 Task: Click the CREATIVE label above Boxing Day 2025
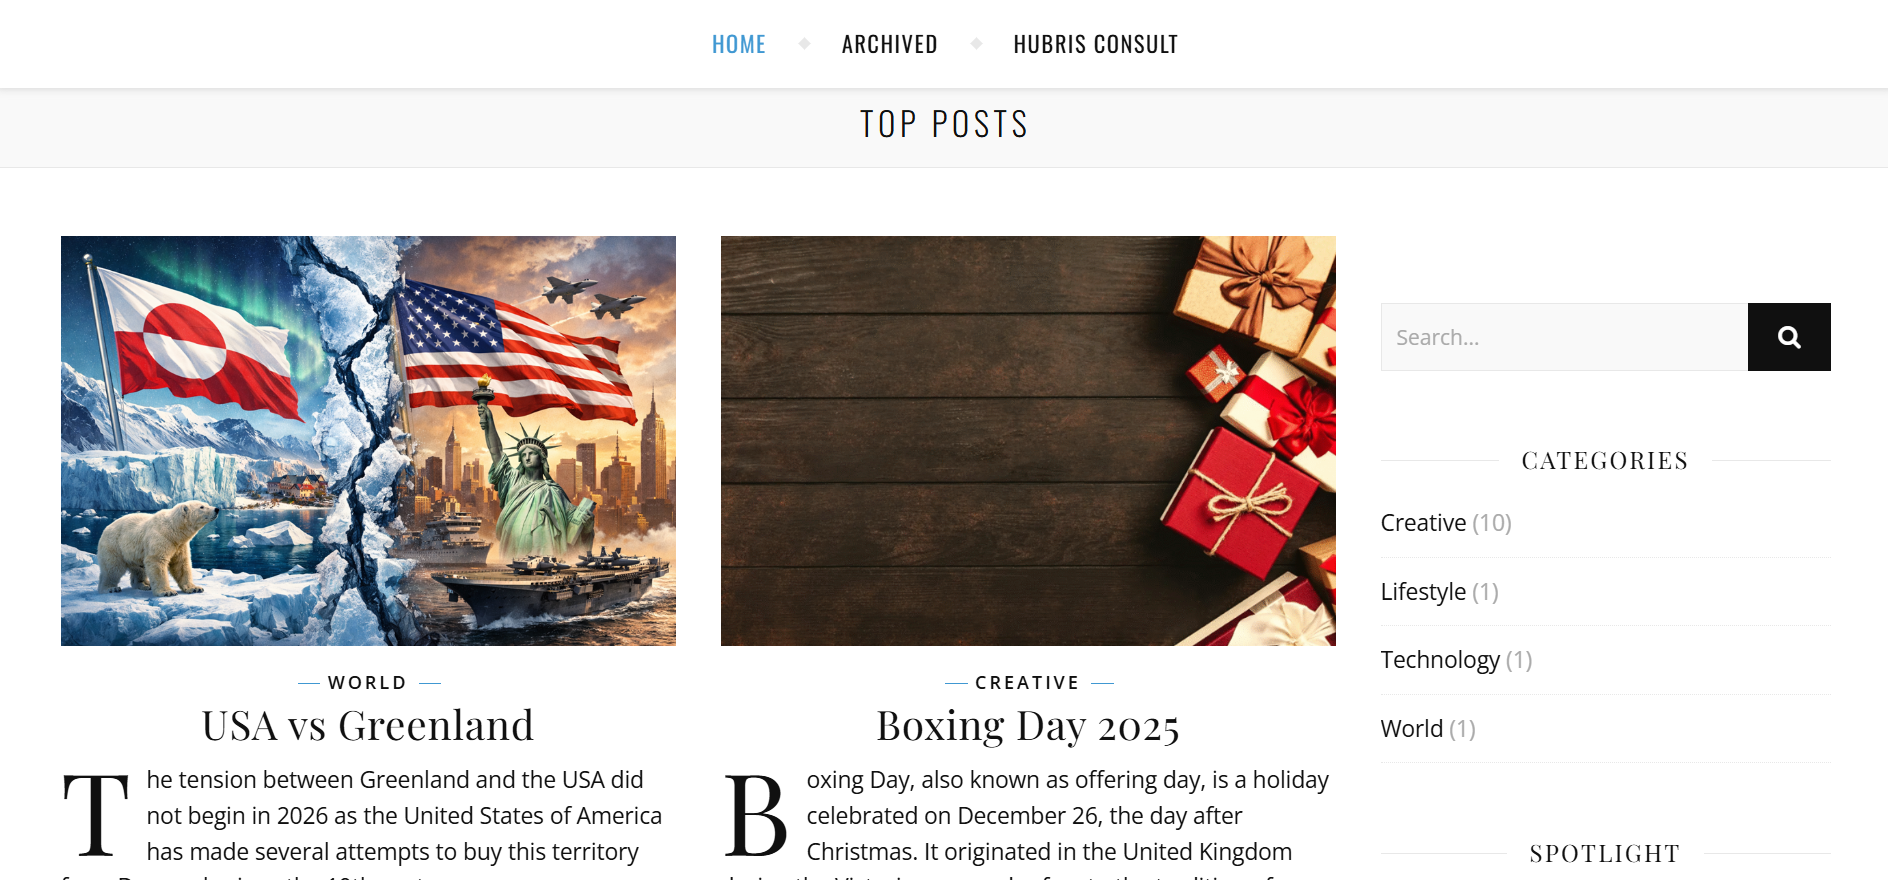point(1027,682)
